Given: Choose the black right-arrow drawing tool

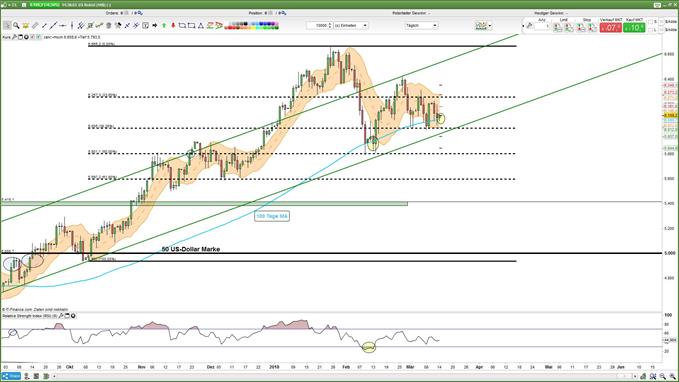Looking at the screenshot, I should (155, 26).
